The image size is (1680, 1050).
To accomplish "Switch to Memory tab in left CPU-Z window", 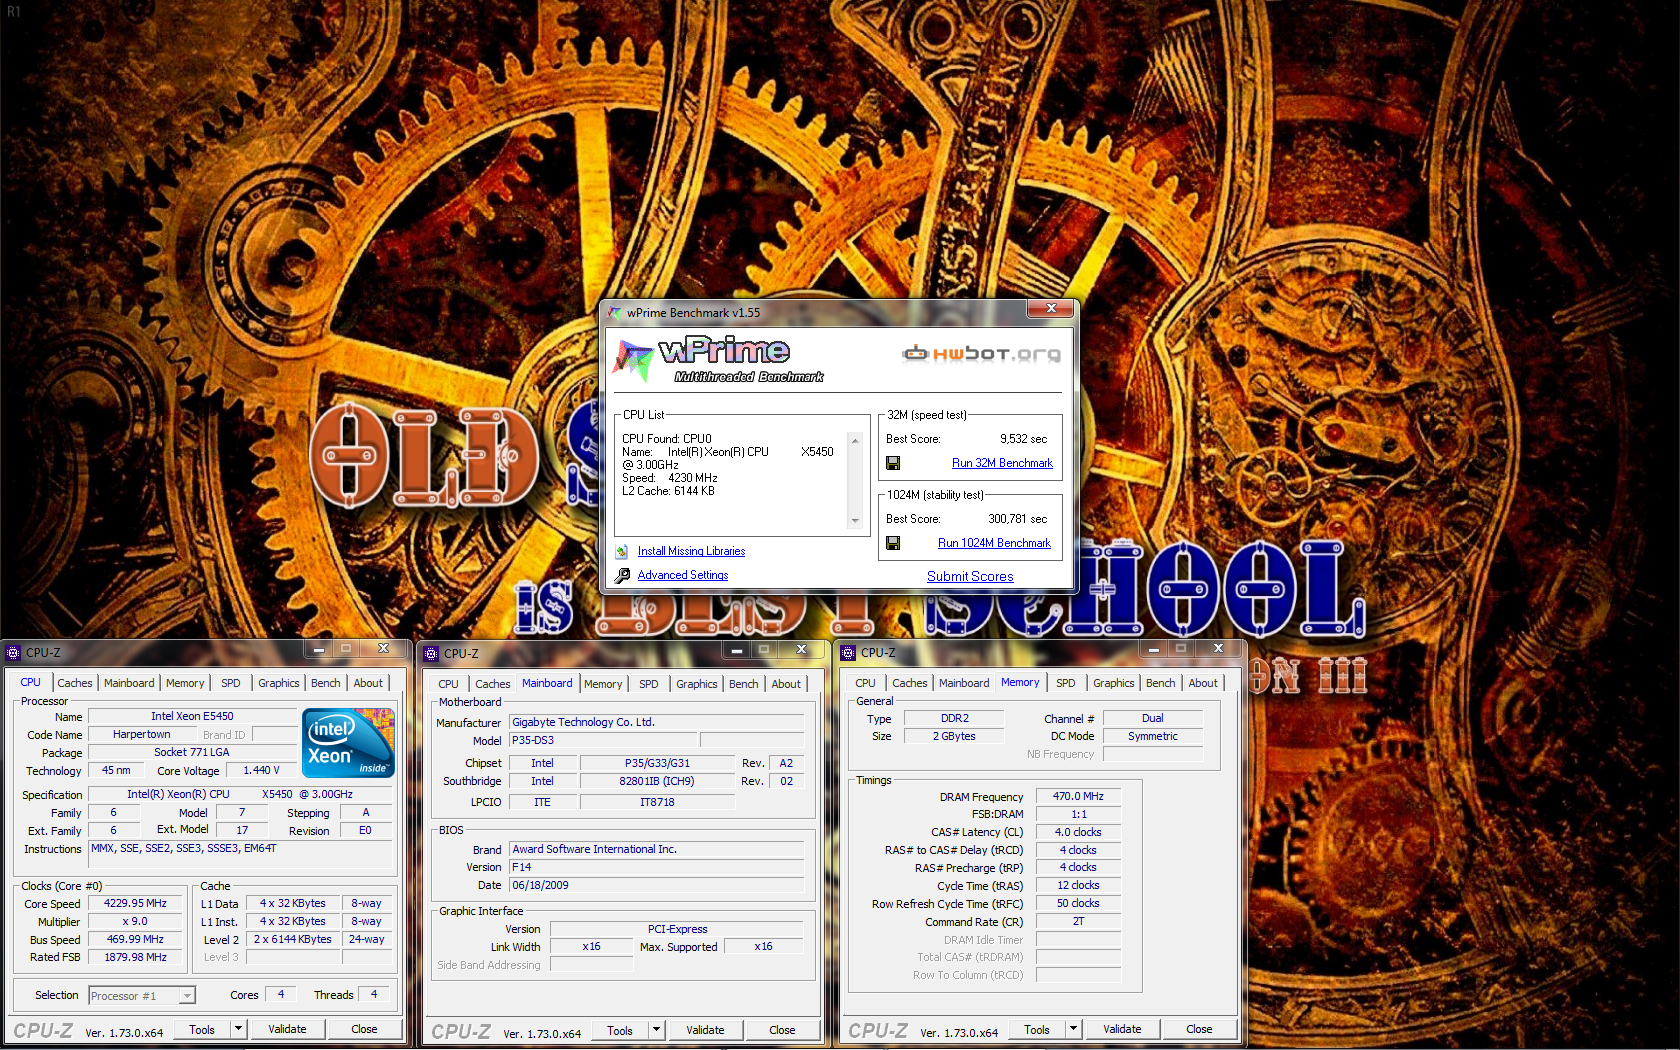I will click(x=185, y=683).
